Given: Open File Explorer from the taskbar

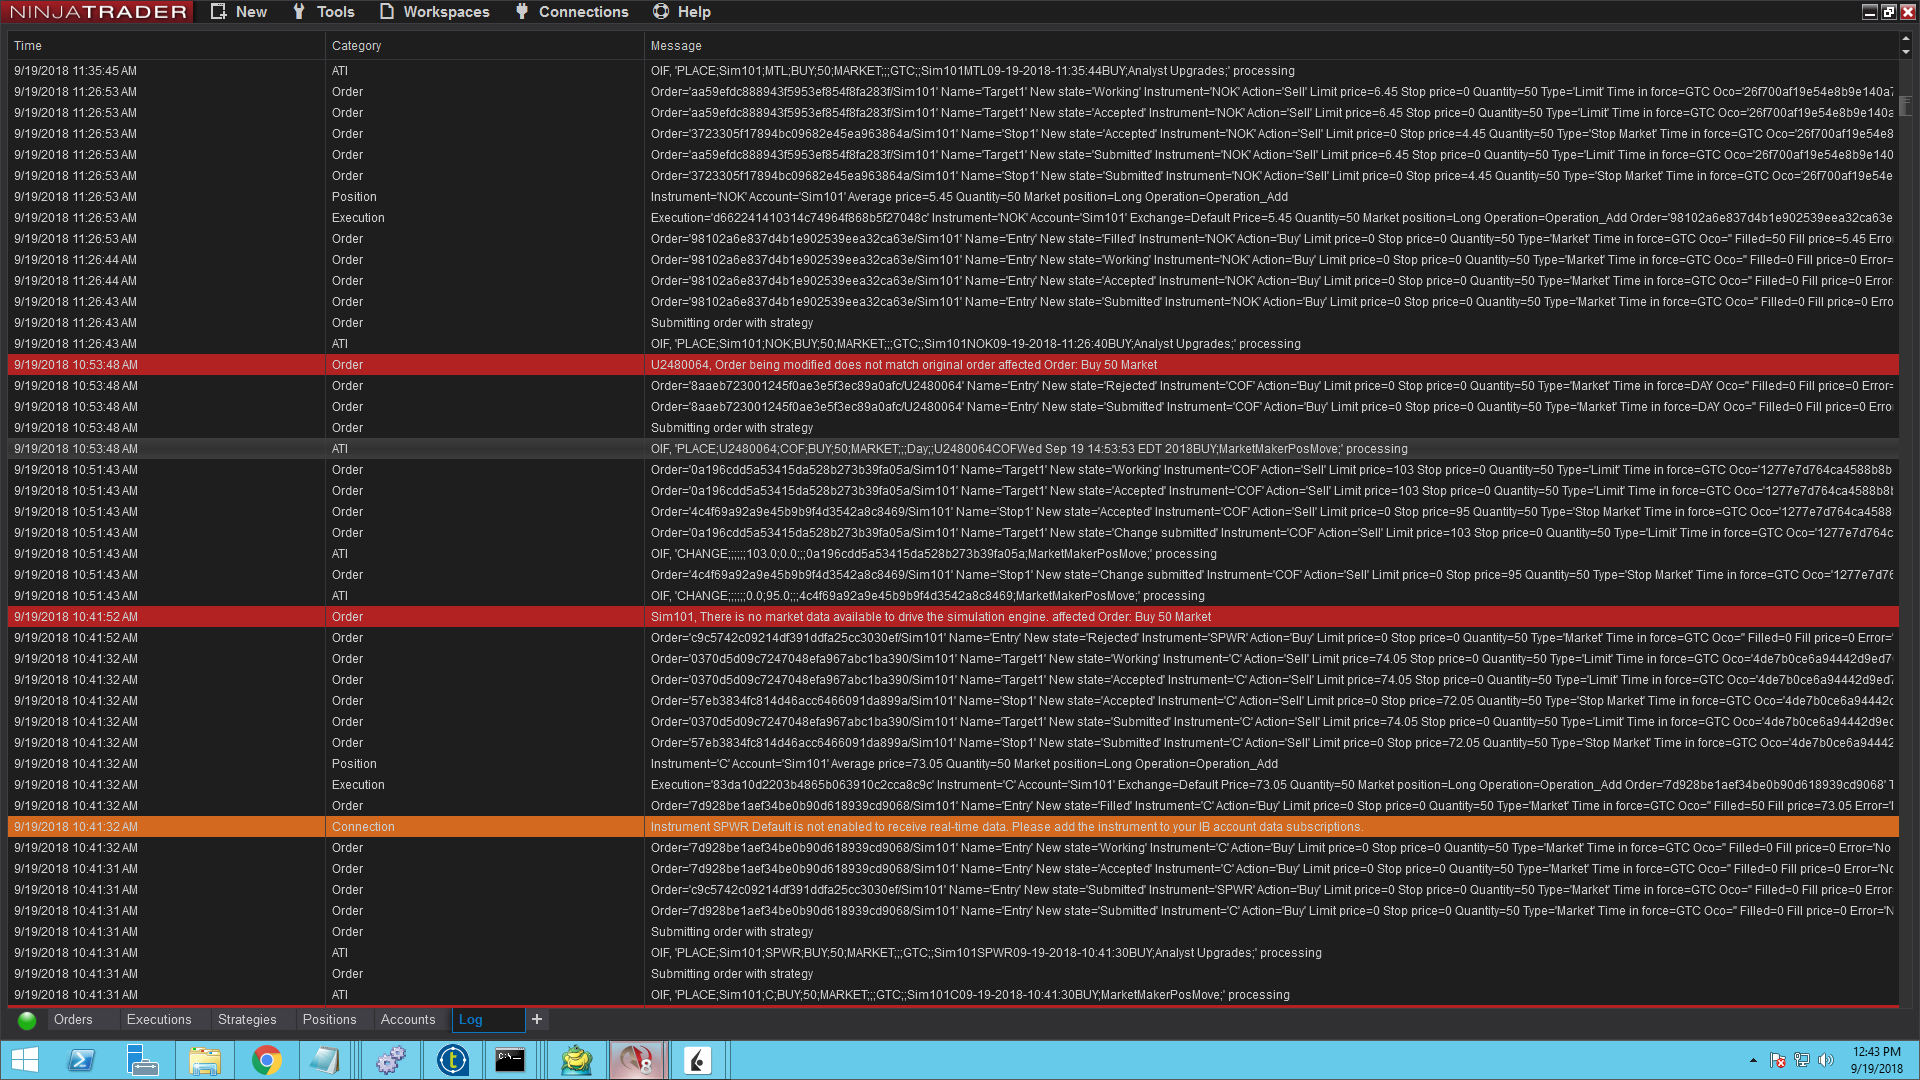Looking at the screenshot, I should [x=205, y=1060].
